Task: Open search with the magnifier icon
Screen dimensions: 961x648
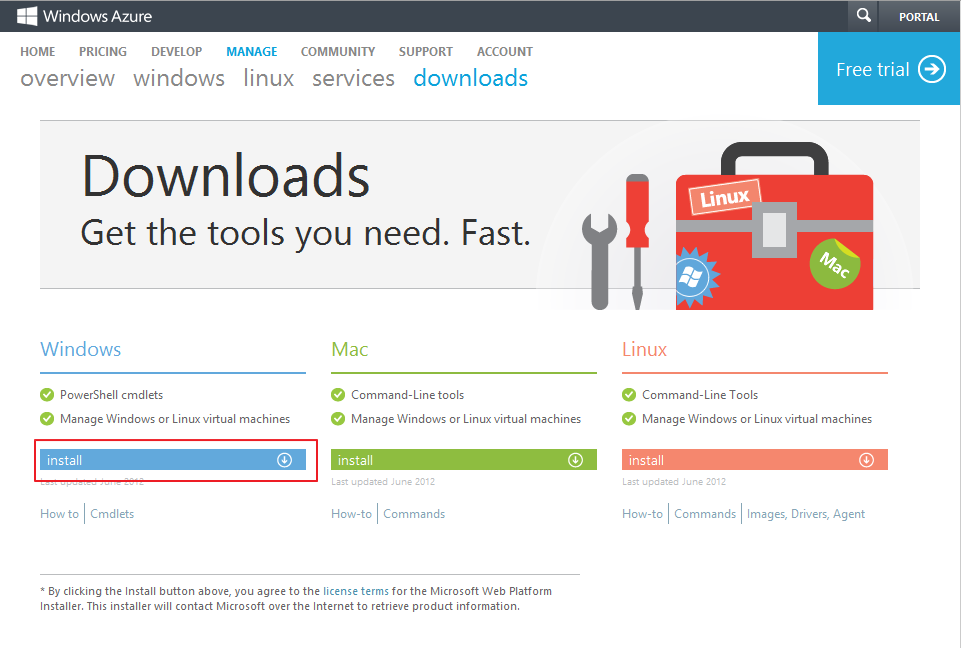Action: pyautogui.click(x=864, y=15)
